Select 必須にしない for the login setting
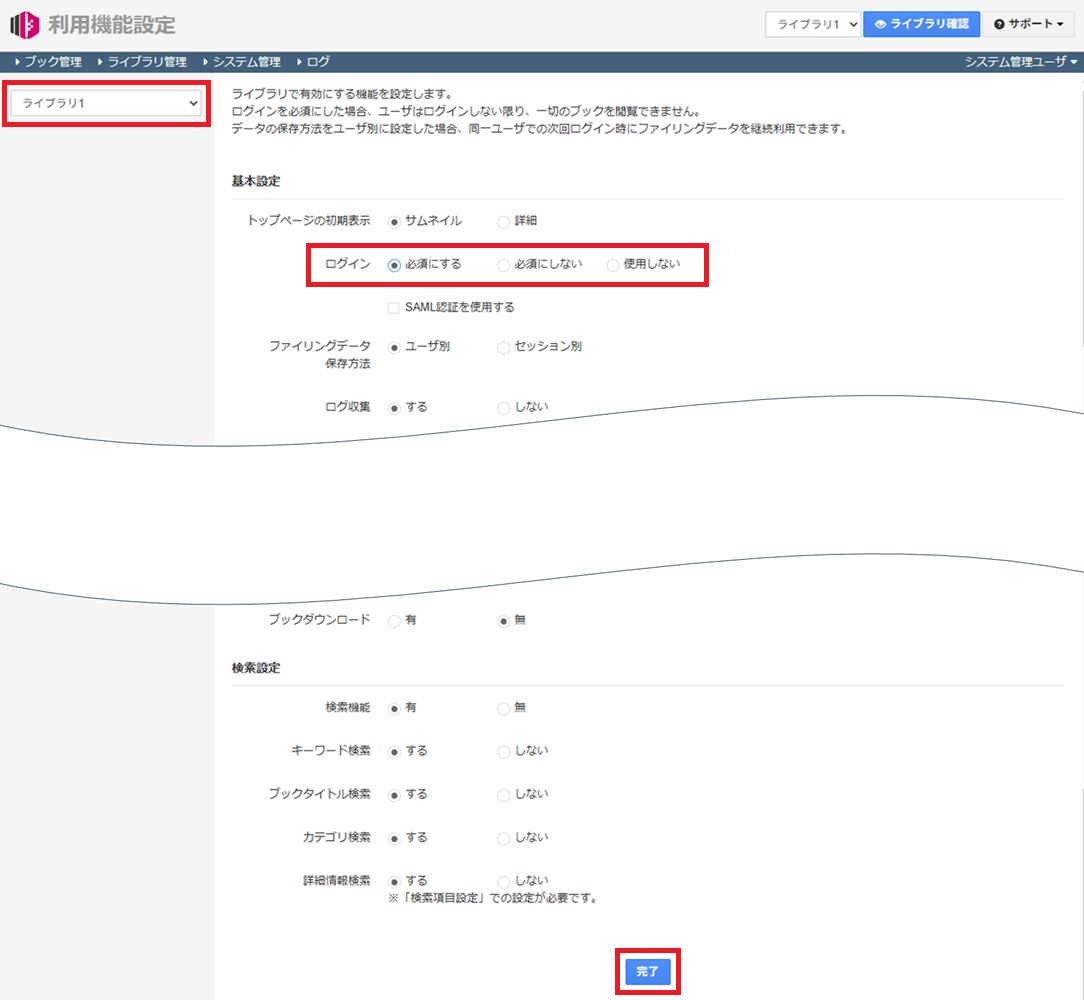Image resolution: width=1084 pixels, height=1000 pixels. pos(503,265)
